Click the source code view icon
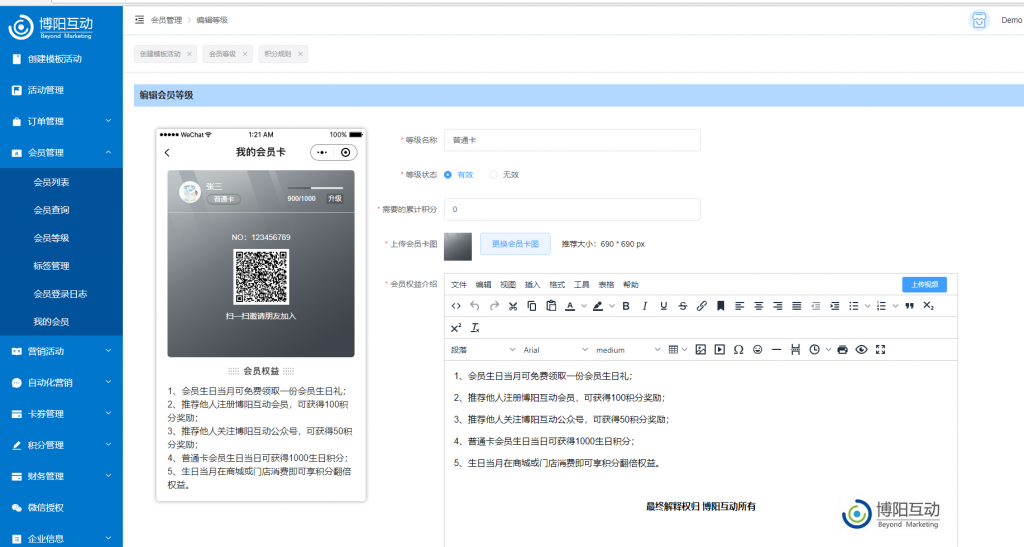1024x547 pixels. [456, 306]
